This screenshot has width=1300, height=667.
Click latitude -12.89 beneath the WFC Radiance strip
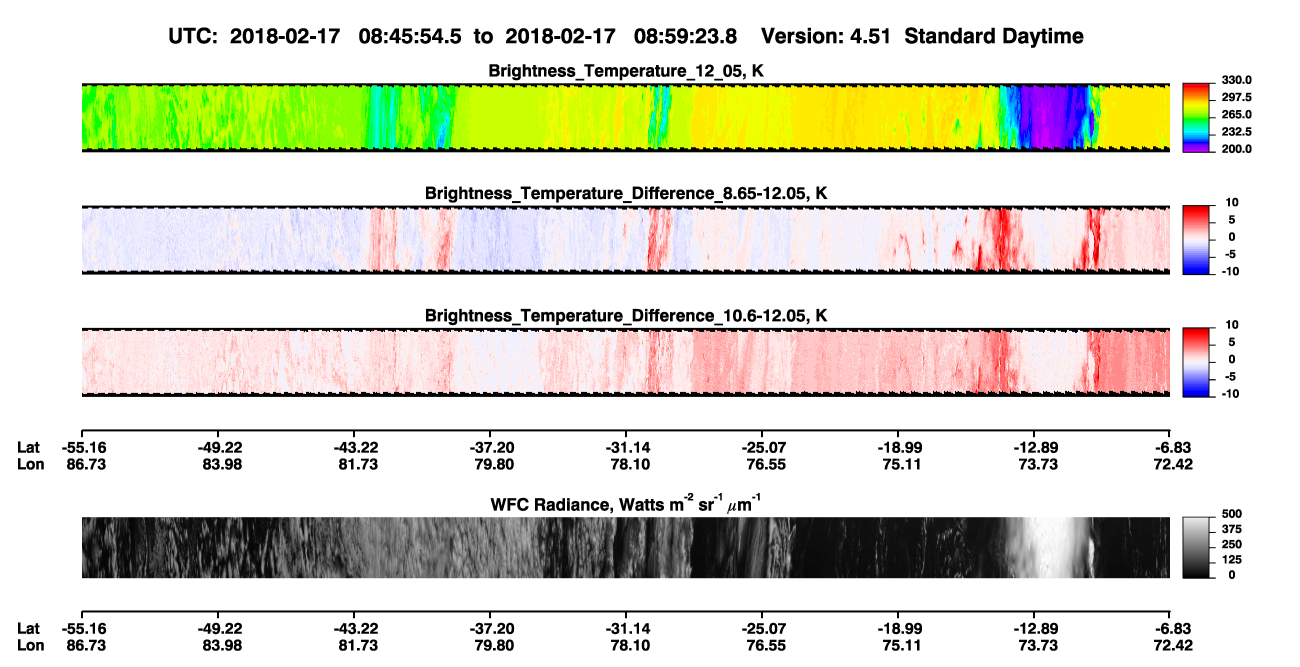[1034, 628]
